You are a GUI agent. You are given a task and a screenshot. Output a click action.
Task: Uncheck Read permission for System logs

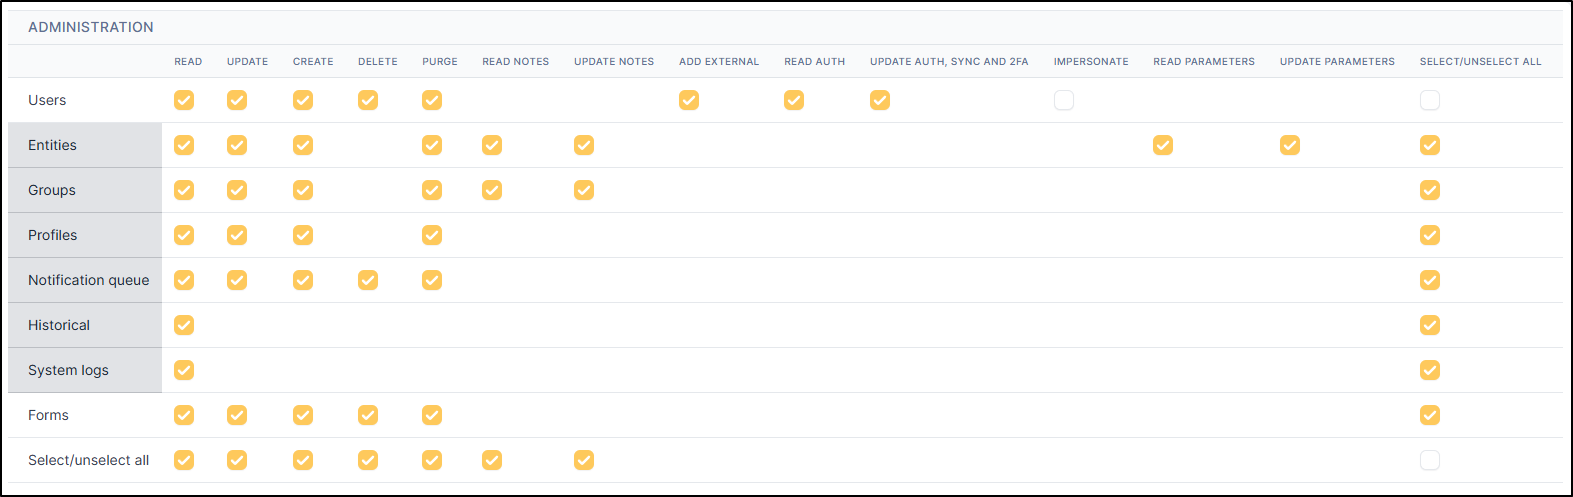[184, 370]
